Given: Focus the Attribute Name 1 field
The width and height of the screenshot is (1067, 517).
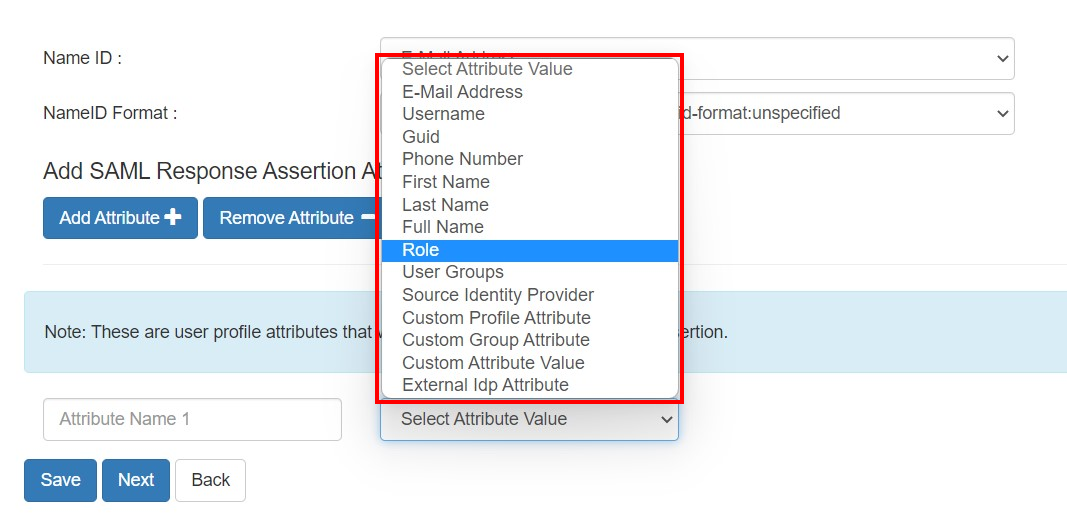Looking at the screenshot, I should pyautogui.click(x=193, y=419).
